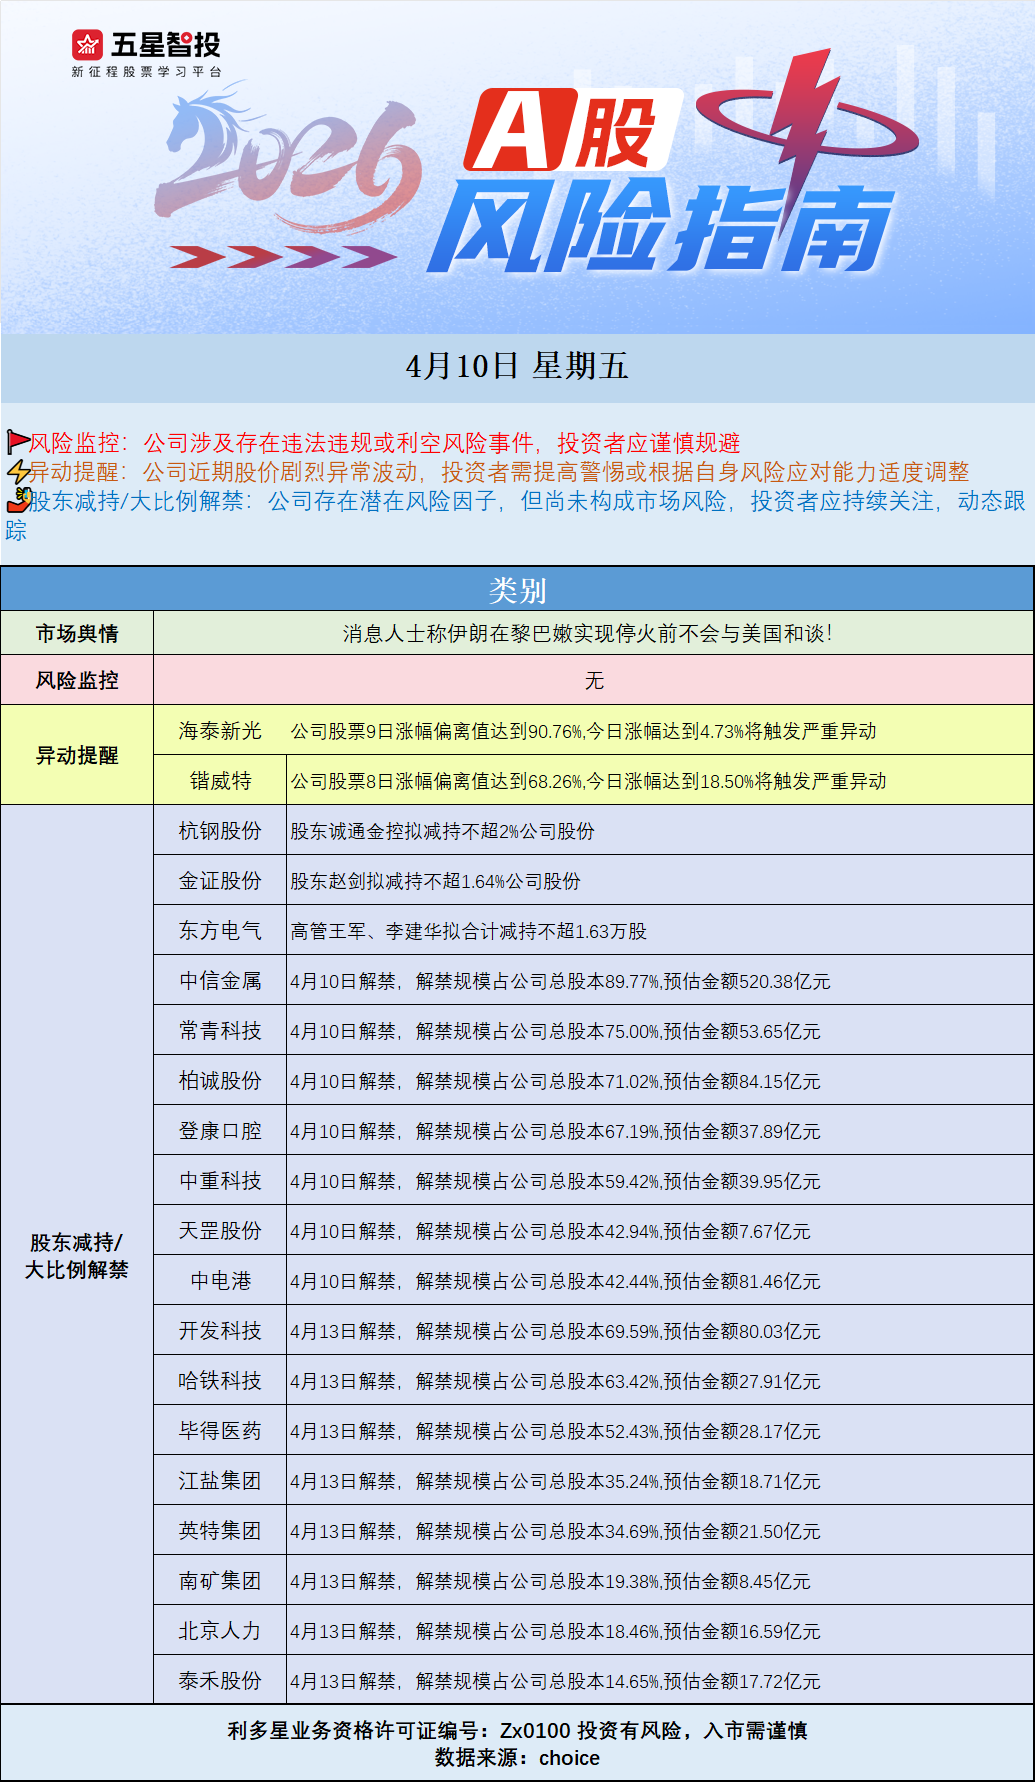This screenshot has height=1783, width=1036.
Task: Click 杭钢股份 诚通金控 reduction description
Action: tap(442, 831)
